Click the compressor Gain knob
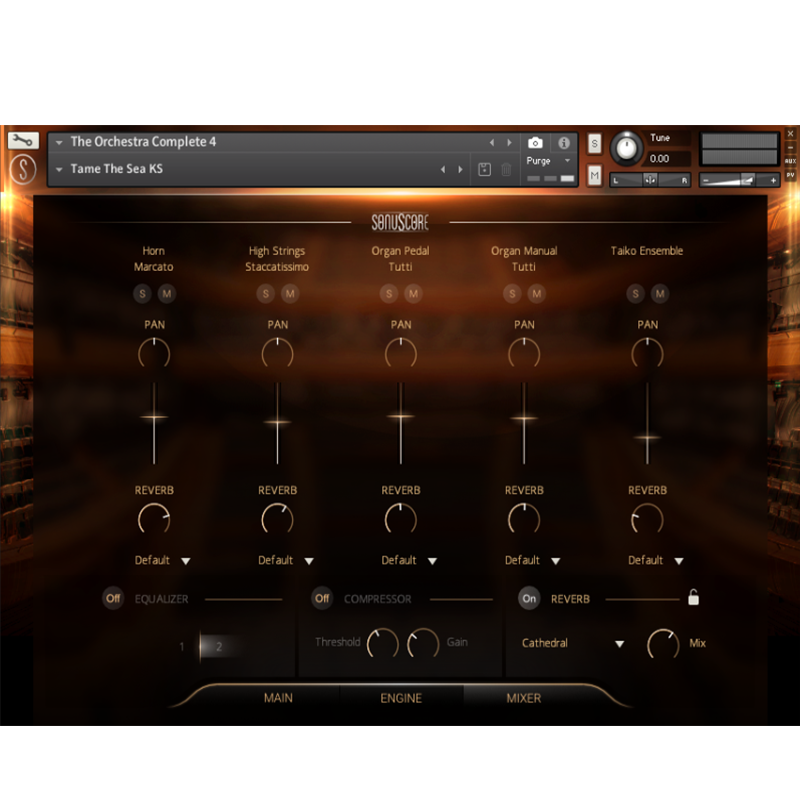Viewport: 800px width, 800px height. tap(423, 643)
